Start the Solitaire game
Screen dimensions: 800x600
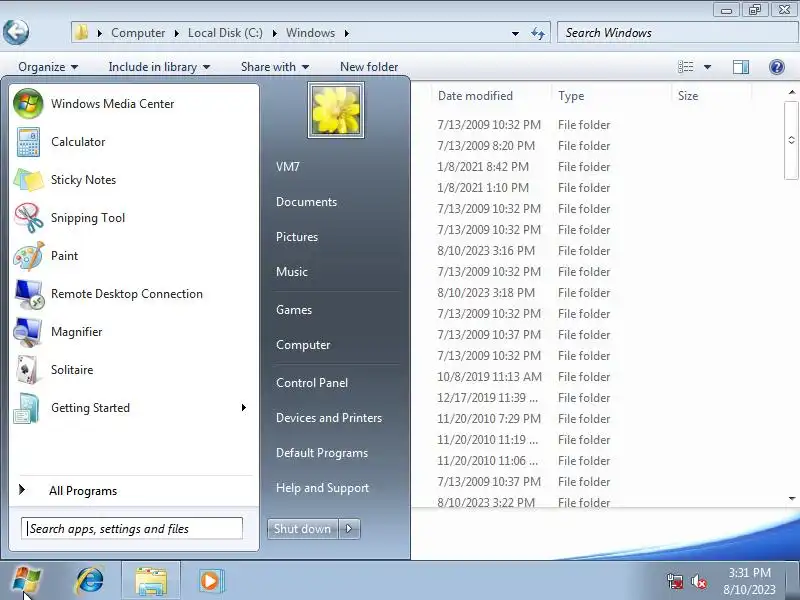click(134, 370)
